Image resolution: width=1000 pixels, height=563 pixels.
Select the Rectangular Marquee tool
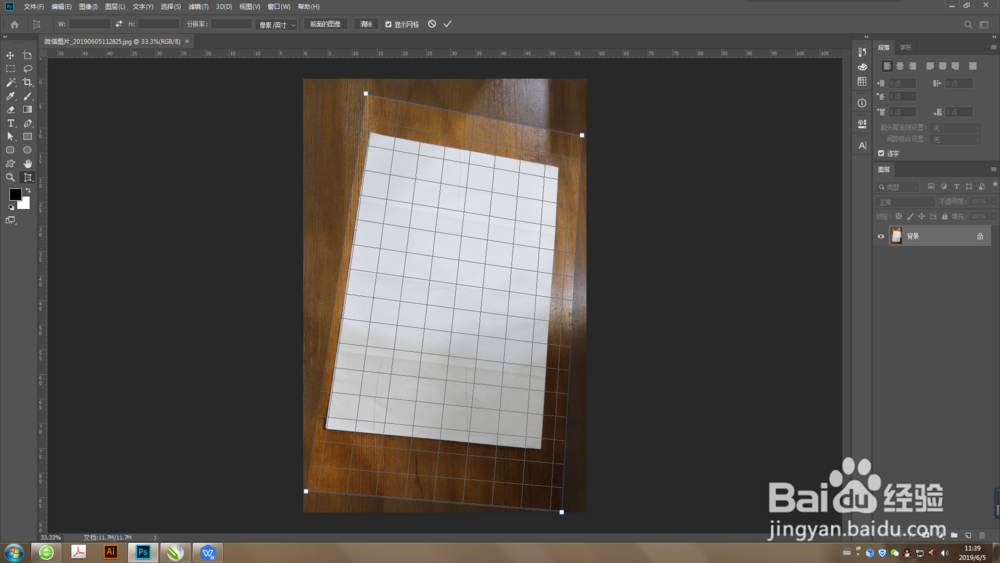(10, 69)
